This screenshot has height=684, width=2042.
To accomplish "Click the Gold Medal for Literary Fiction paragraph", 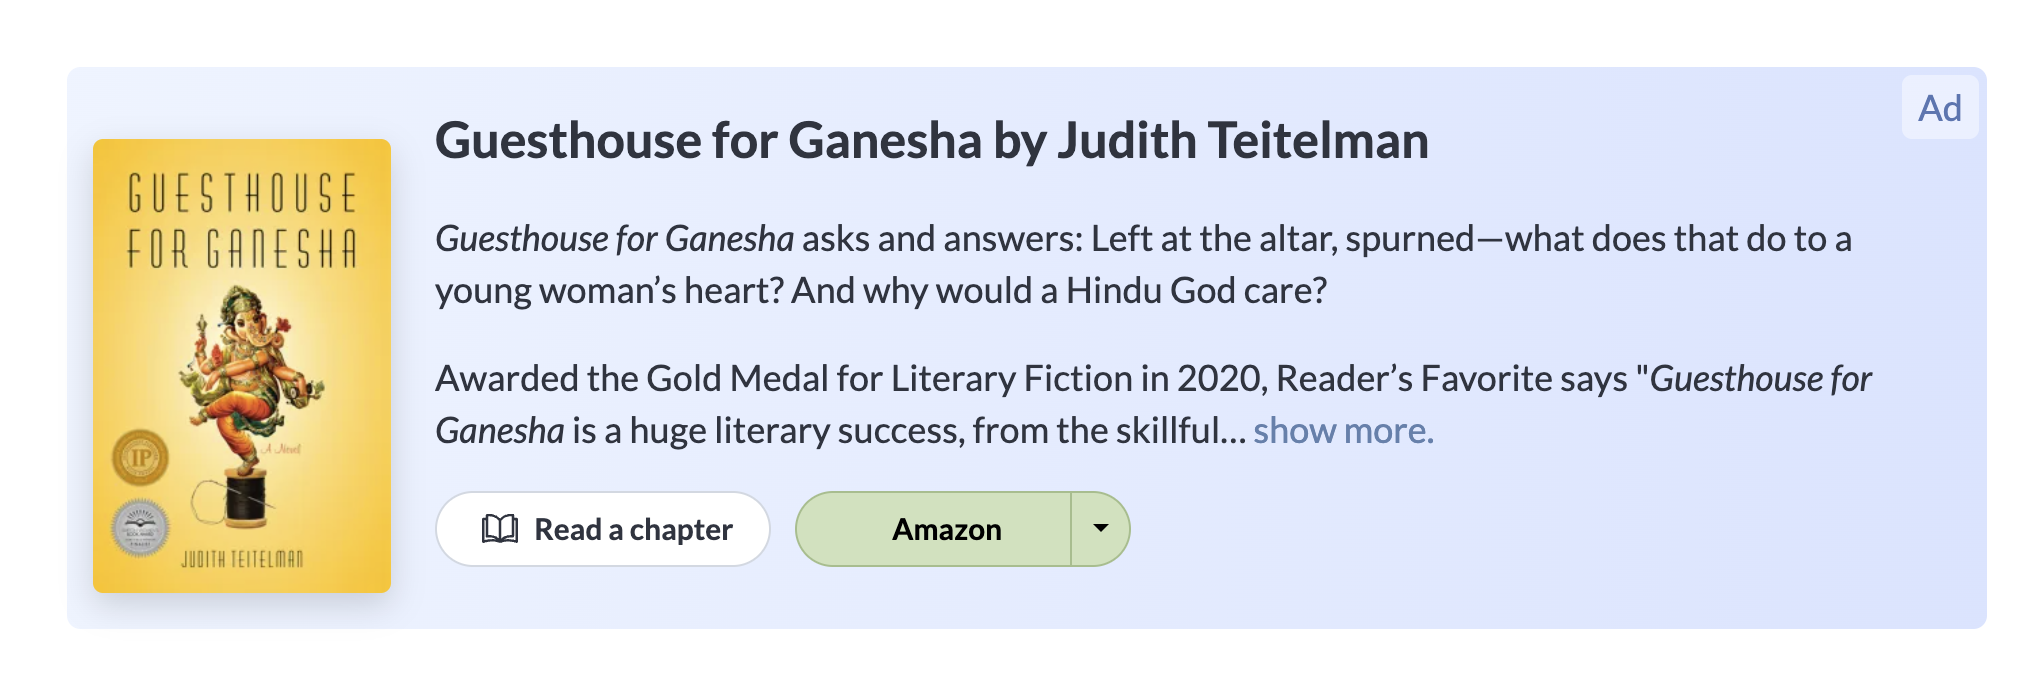I will 1153,405.
